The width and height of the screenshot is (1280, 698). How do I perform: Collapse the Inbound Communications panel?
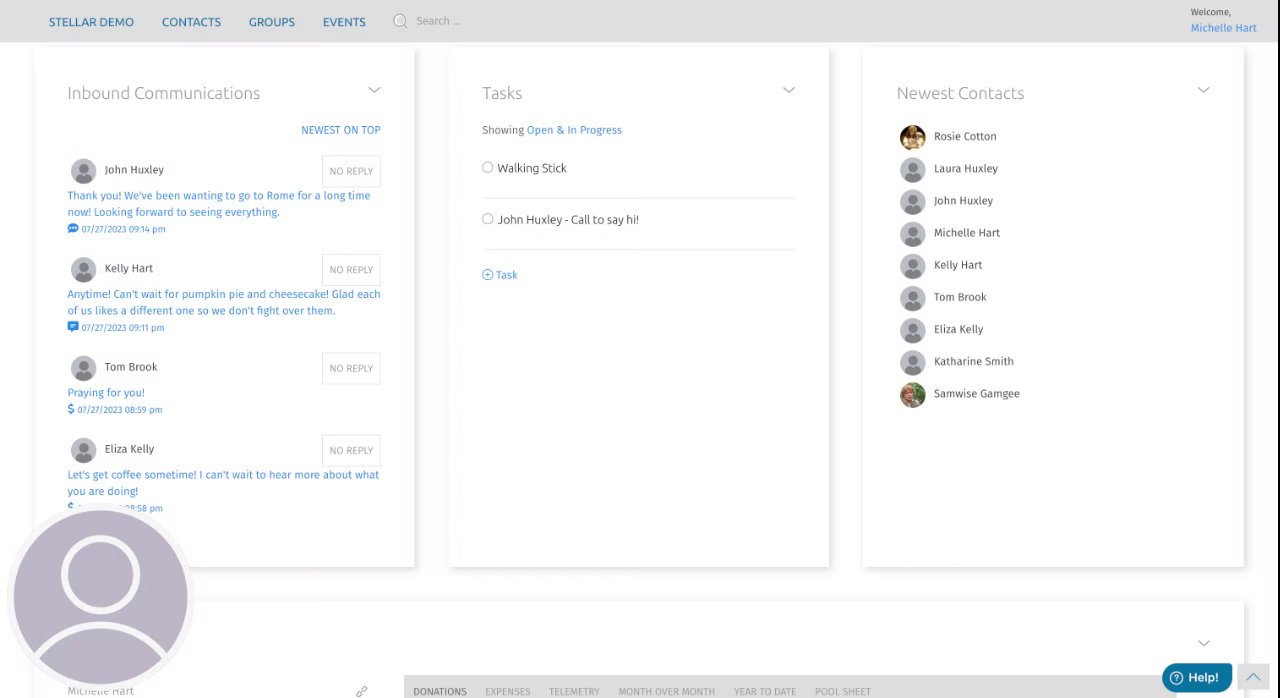374,90
